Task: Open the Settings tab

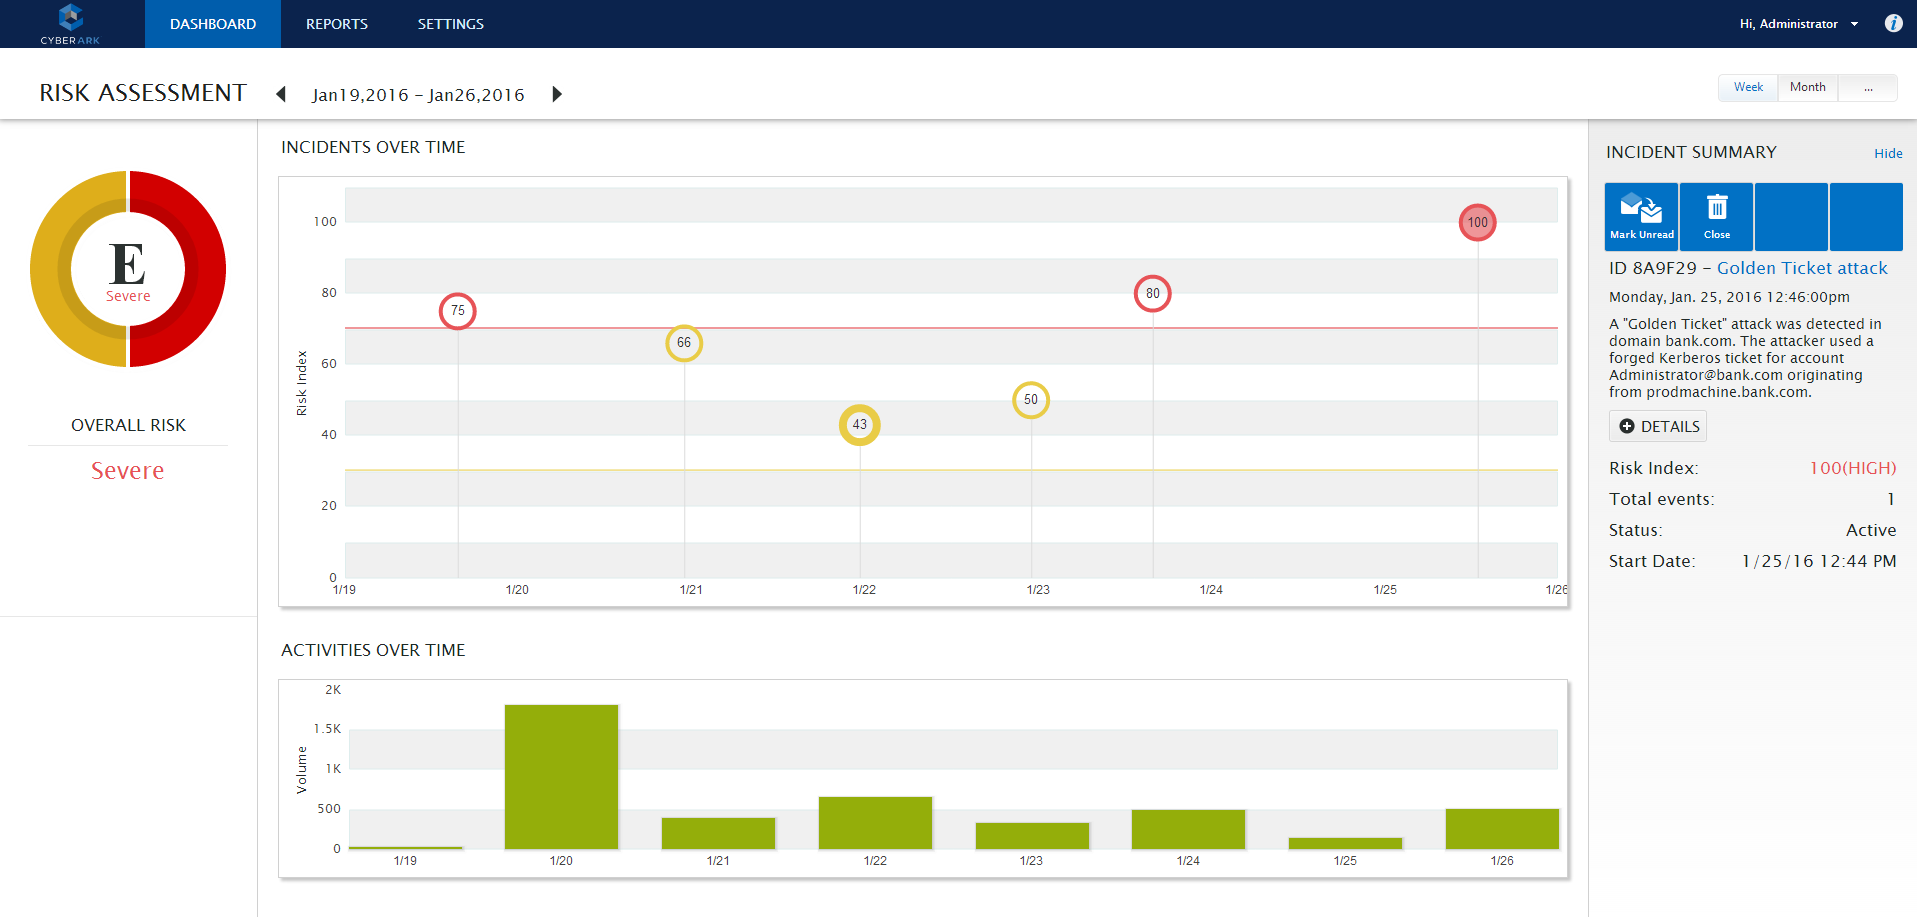Action: pyautogui.click(x=450, y=24)
